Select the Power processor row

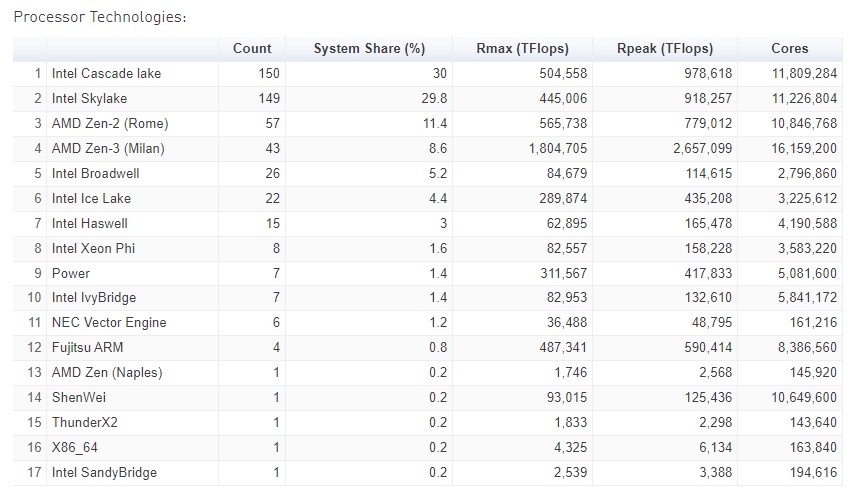[x=71, y=273]
